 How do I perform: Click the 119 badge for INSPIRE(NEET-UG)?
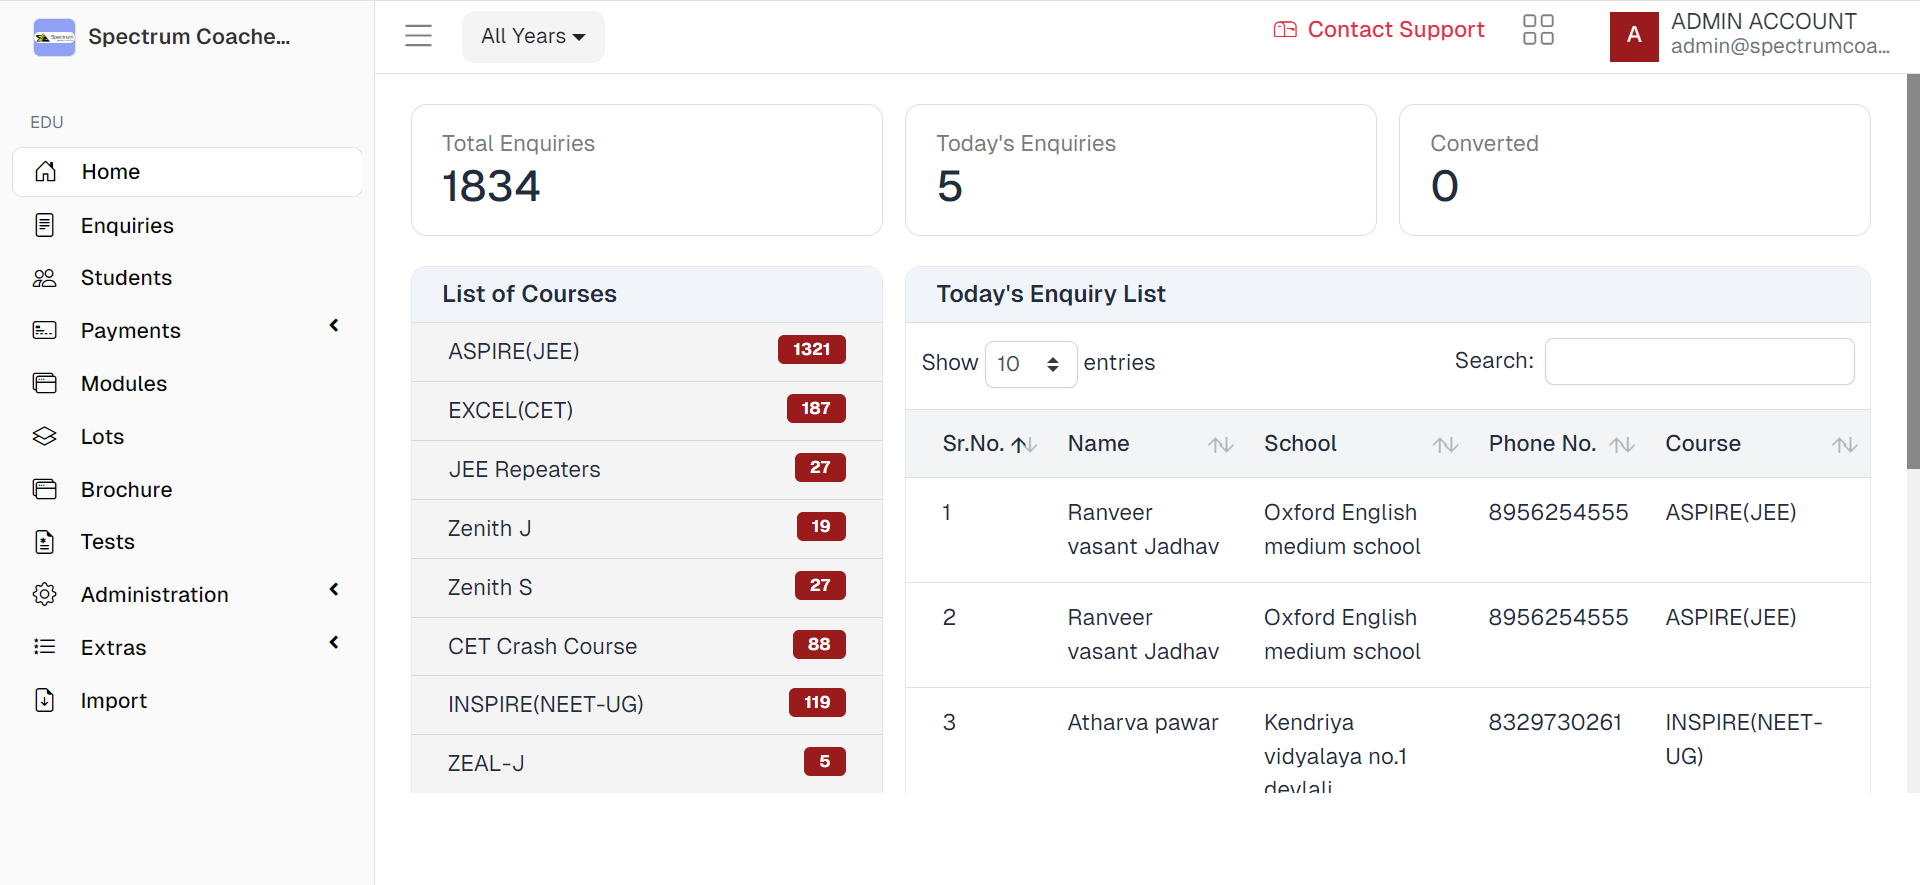click(817, 702)
